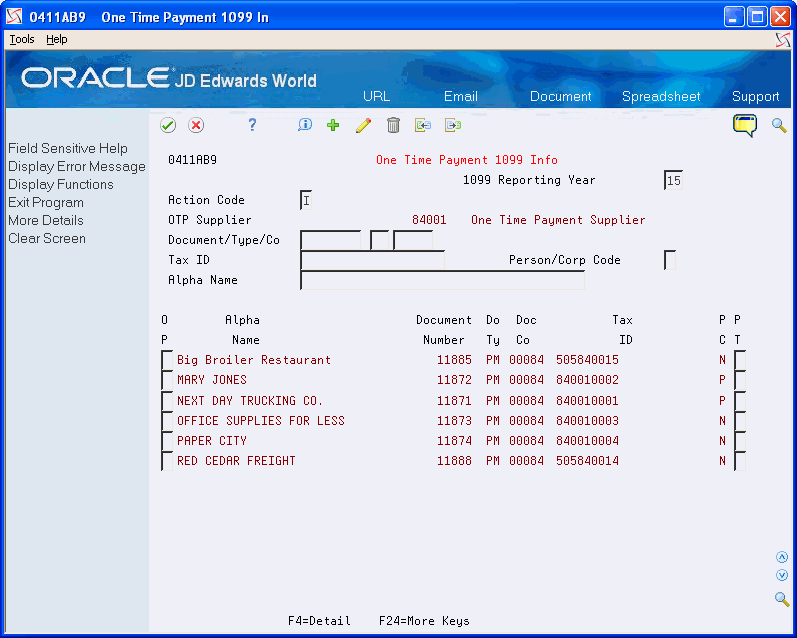The image size is (797, 638).
Task: Click OP field for Big Broiler Restaurant
Action: pos(167,360)
